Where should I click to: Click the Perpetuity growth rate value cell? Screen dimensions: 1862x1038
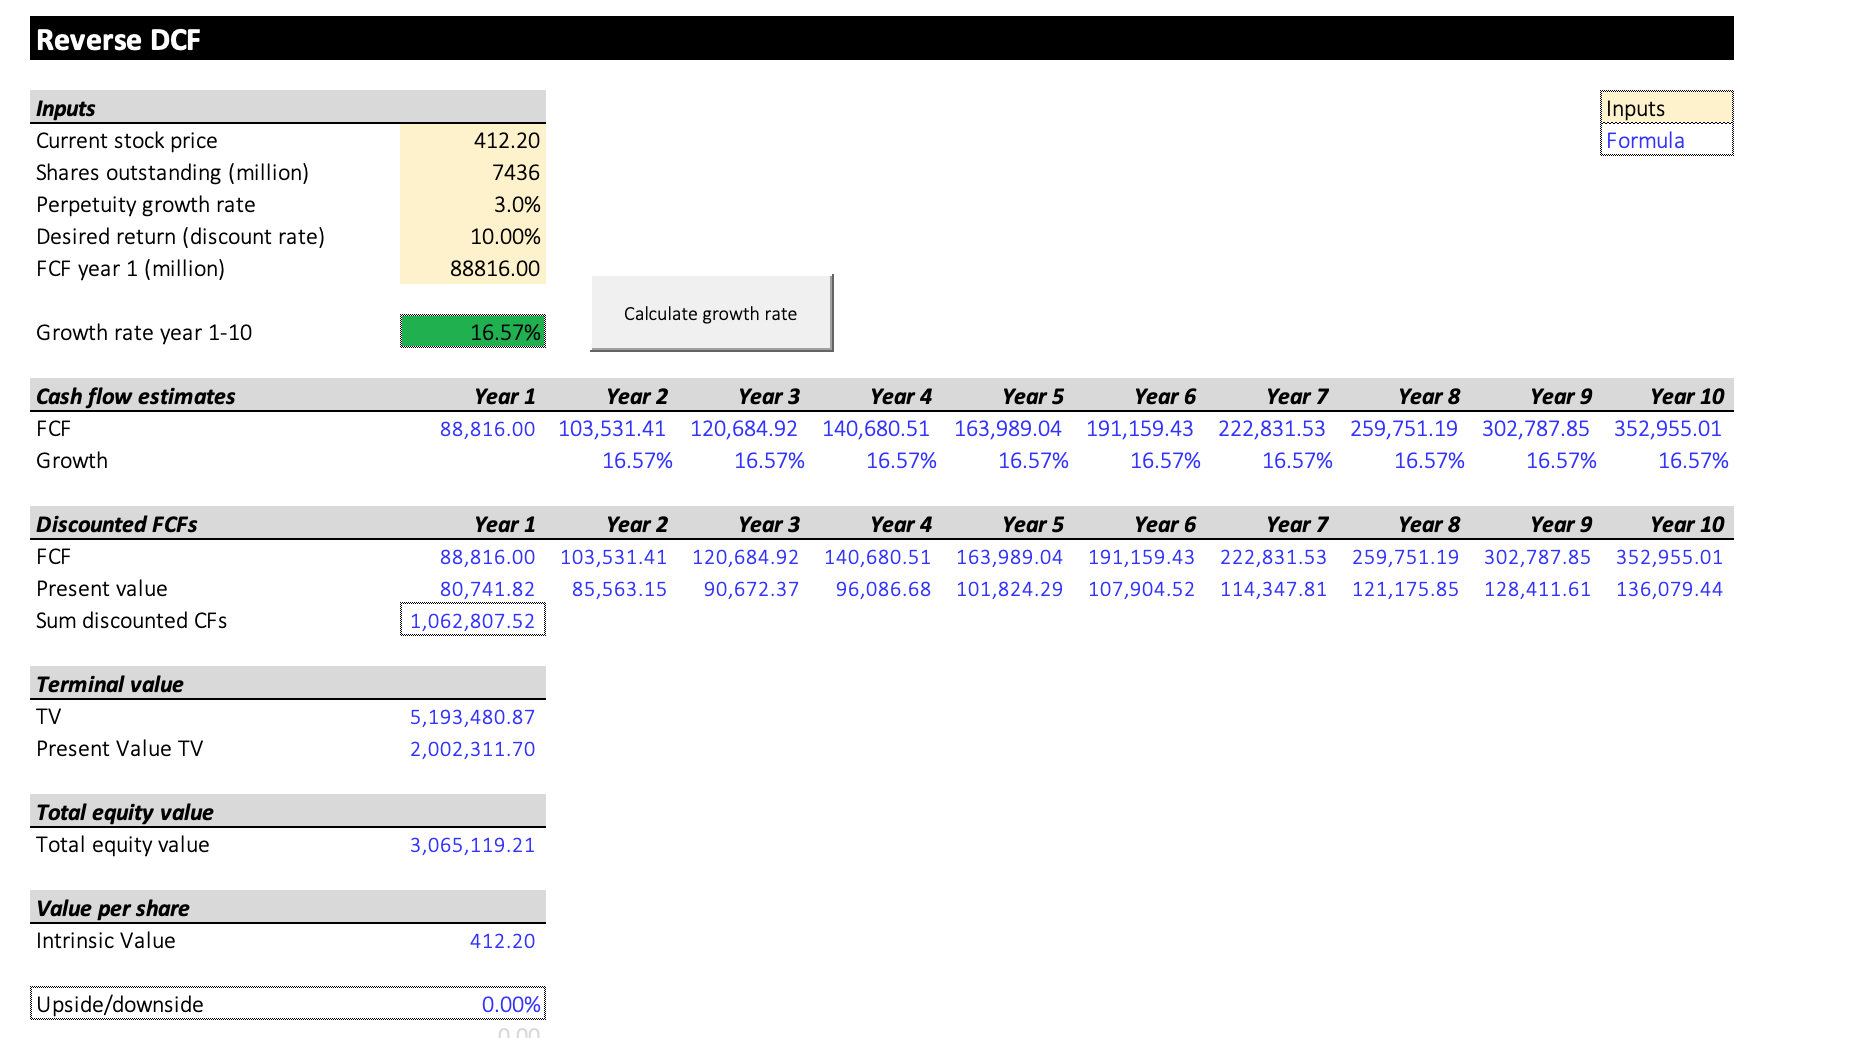(472, 204)
